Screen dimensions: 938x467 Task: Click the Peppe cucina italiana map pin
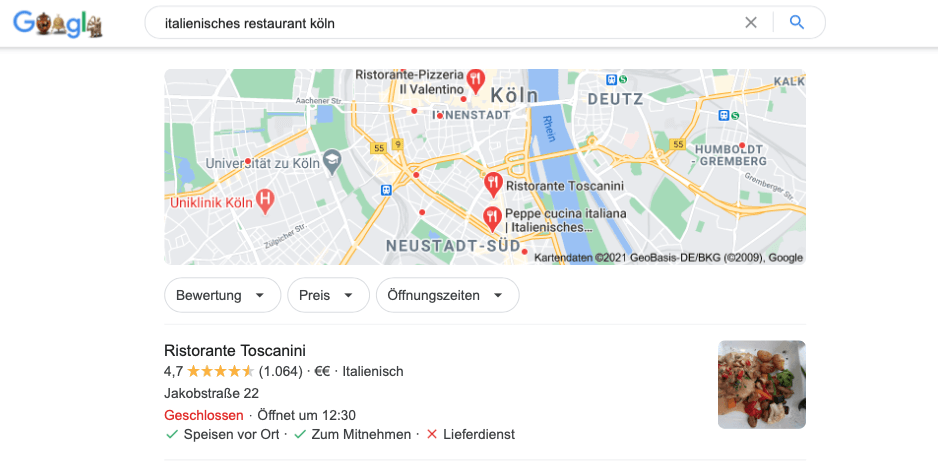[492, 219]
